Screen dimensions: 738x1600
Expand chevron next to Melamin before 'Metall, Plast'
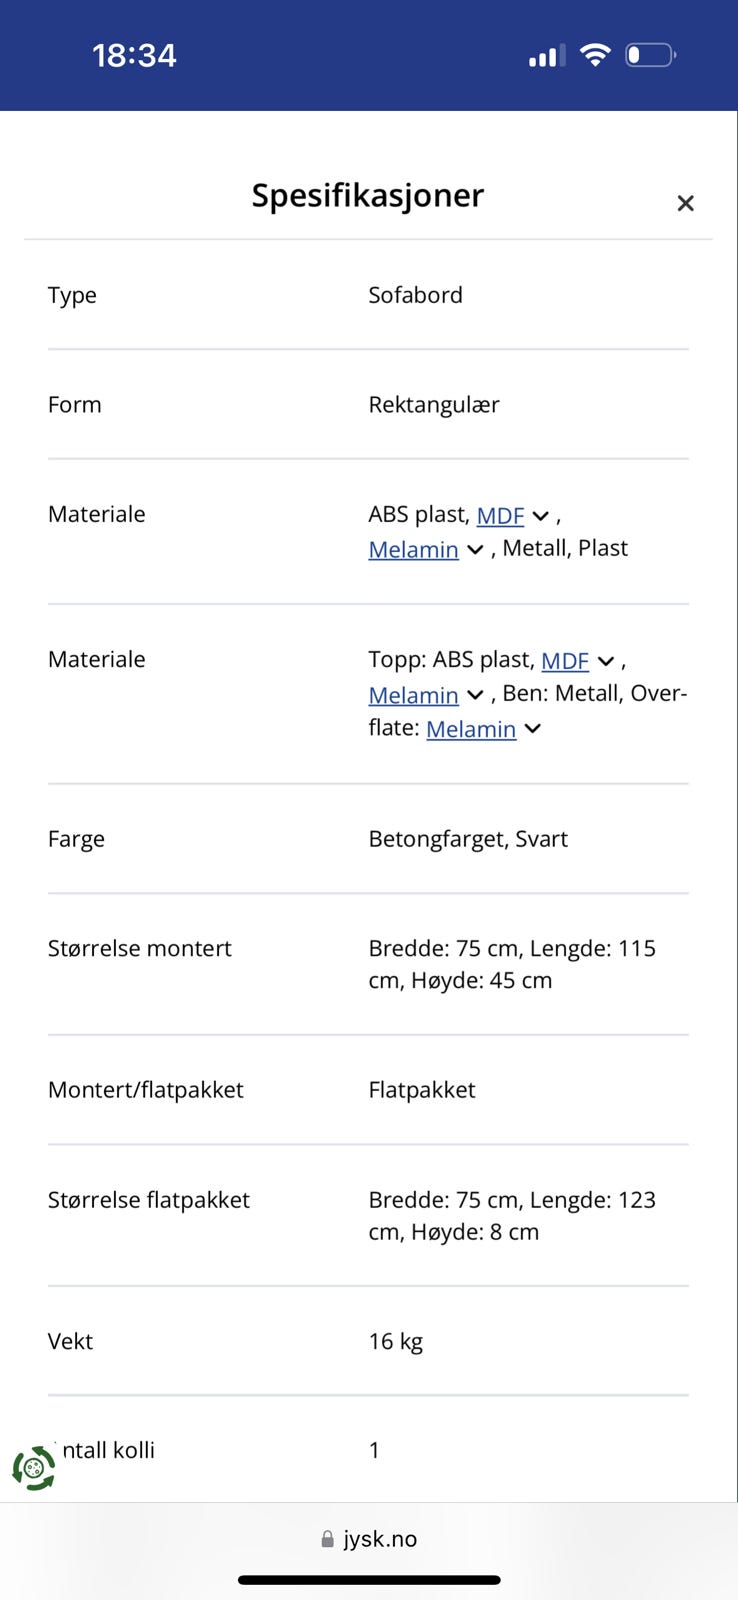point(476,550)
